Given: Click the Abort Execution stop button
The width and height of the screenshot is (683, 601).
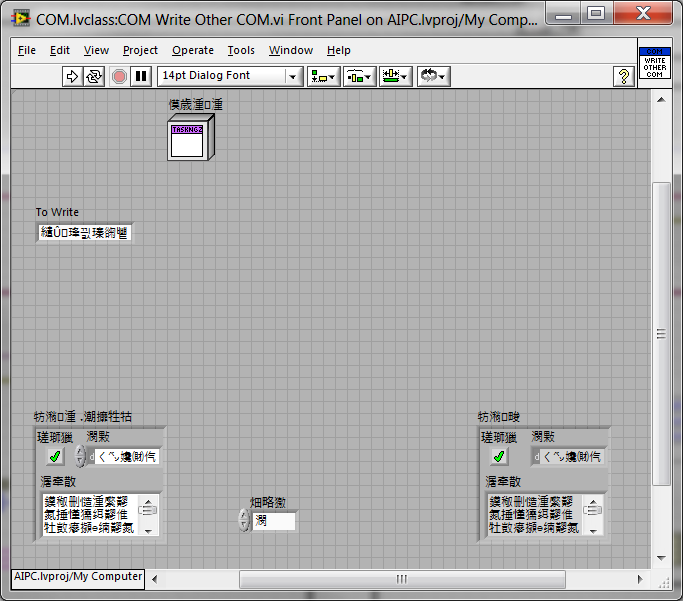Looking at the screenshot, I should pyautogui.click(x=119, y=77).
